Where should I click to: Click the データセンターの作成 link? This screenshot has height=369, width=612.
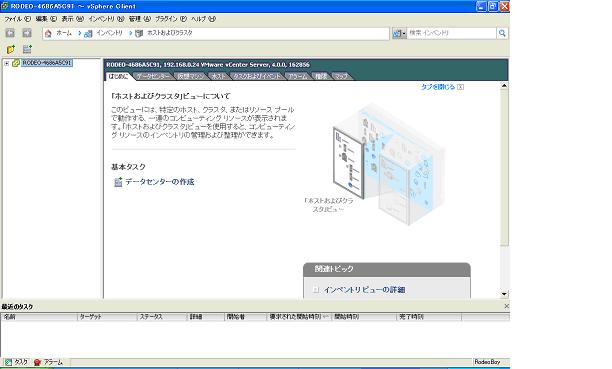[160, 182]
